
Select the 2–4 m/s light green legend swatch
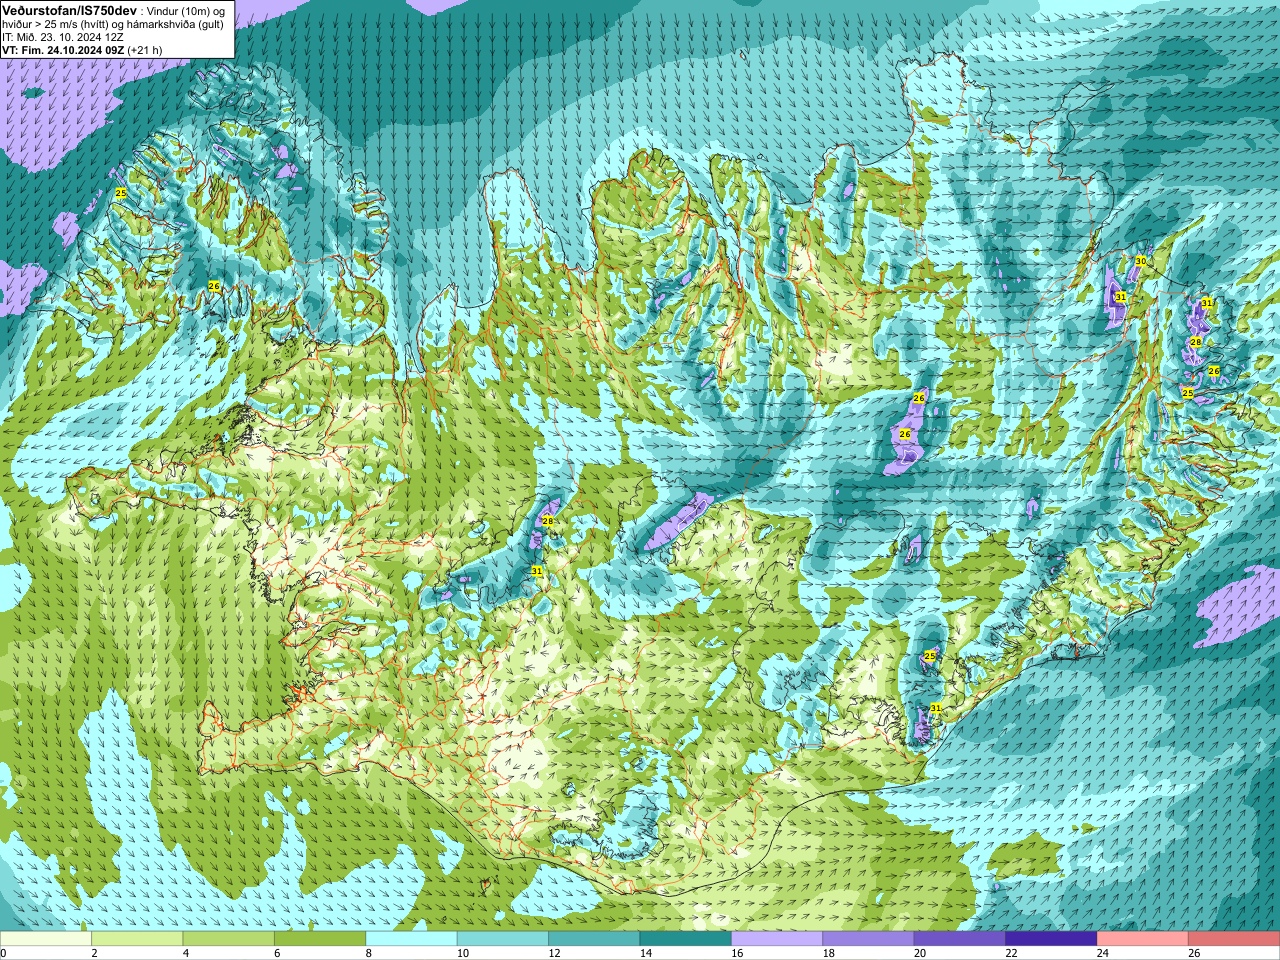pyautogui.click(x=137, y=939)
